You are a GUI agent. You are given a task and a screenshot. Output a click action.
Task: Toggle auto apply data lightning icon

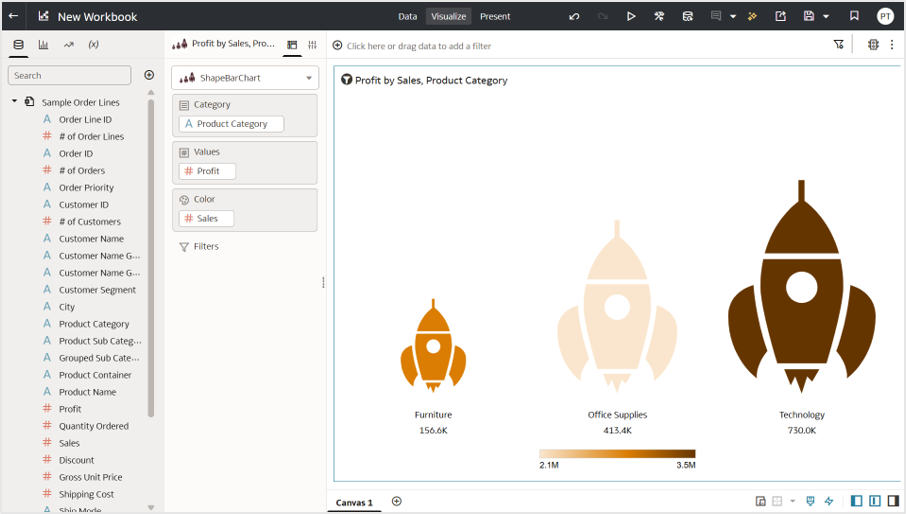click(829, 501)
